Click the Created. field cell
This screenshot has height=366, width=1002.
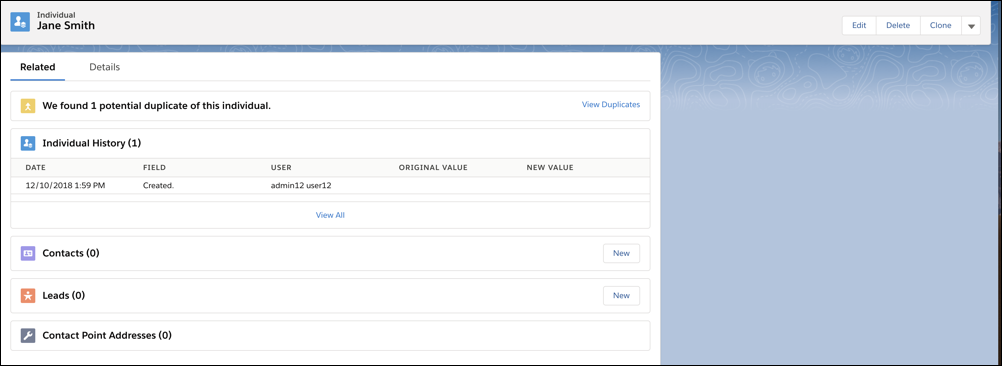158,185
